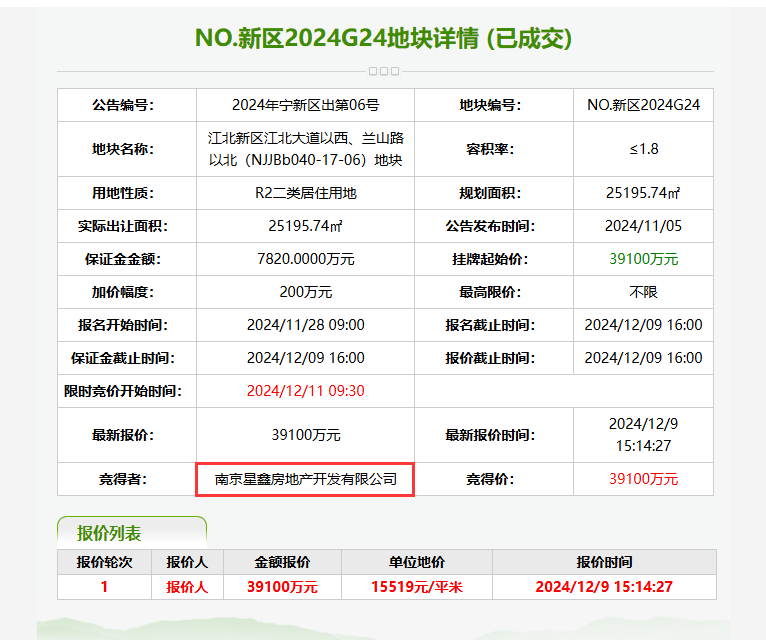The width and height of the screenshot is (766, 640).
Task: Click deposit amount 7820.0000万元
Action: (x=305, y=259)
